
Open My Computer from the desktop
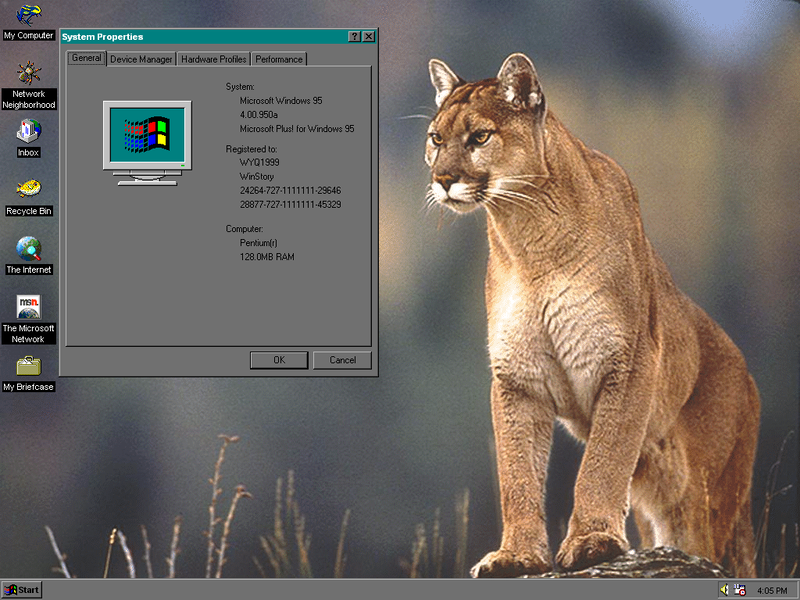click(27, 18)
